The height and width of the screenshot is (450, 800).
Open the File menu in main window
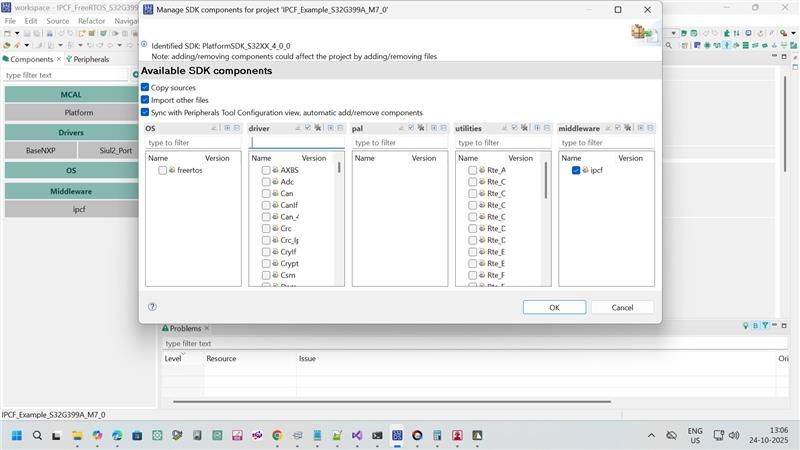10,21
